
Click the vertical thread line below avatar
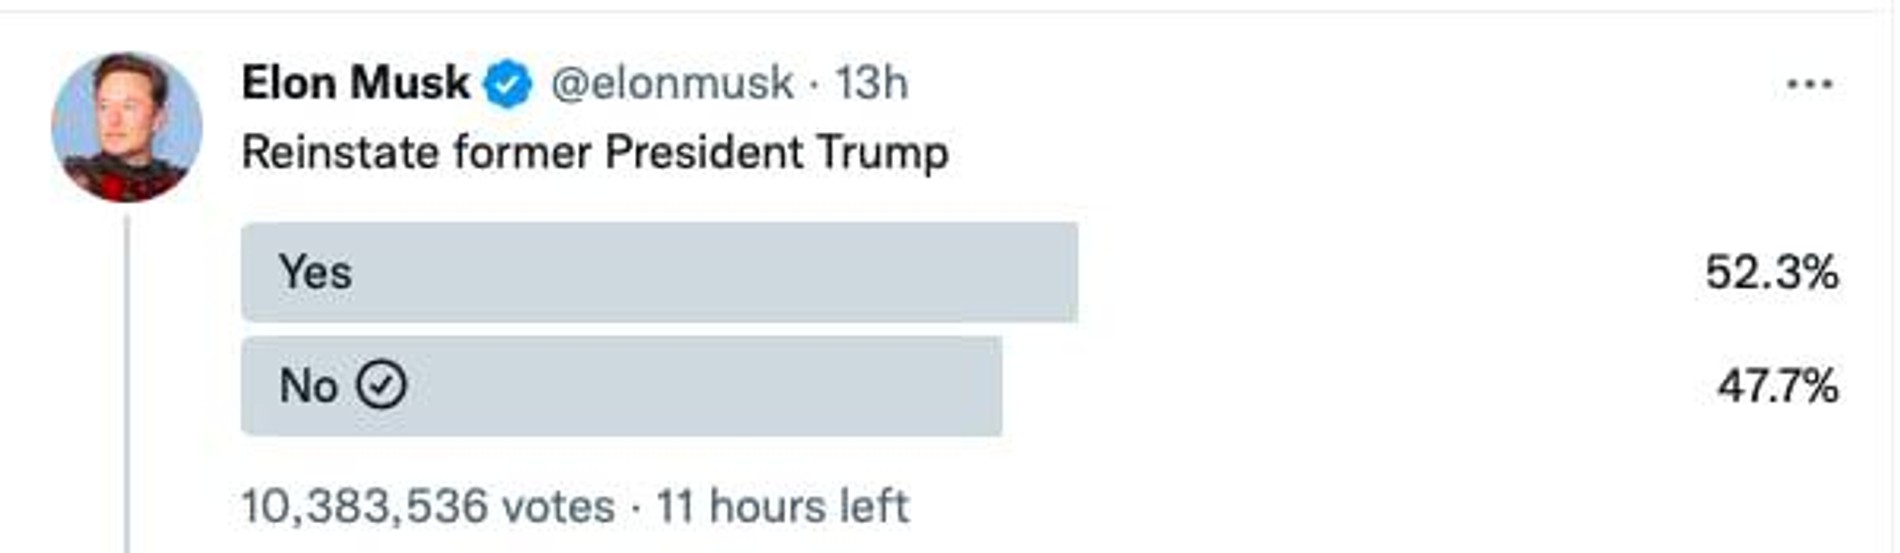coord(127,380)
